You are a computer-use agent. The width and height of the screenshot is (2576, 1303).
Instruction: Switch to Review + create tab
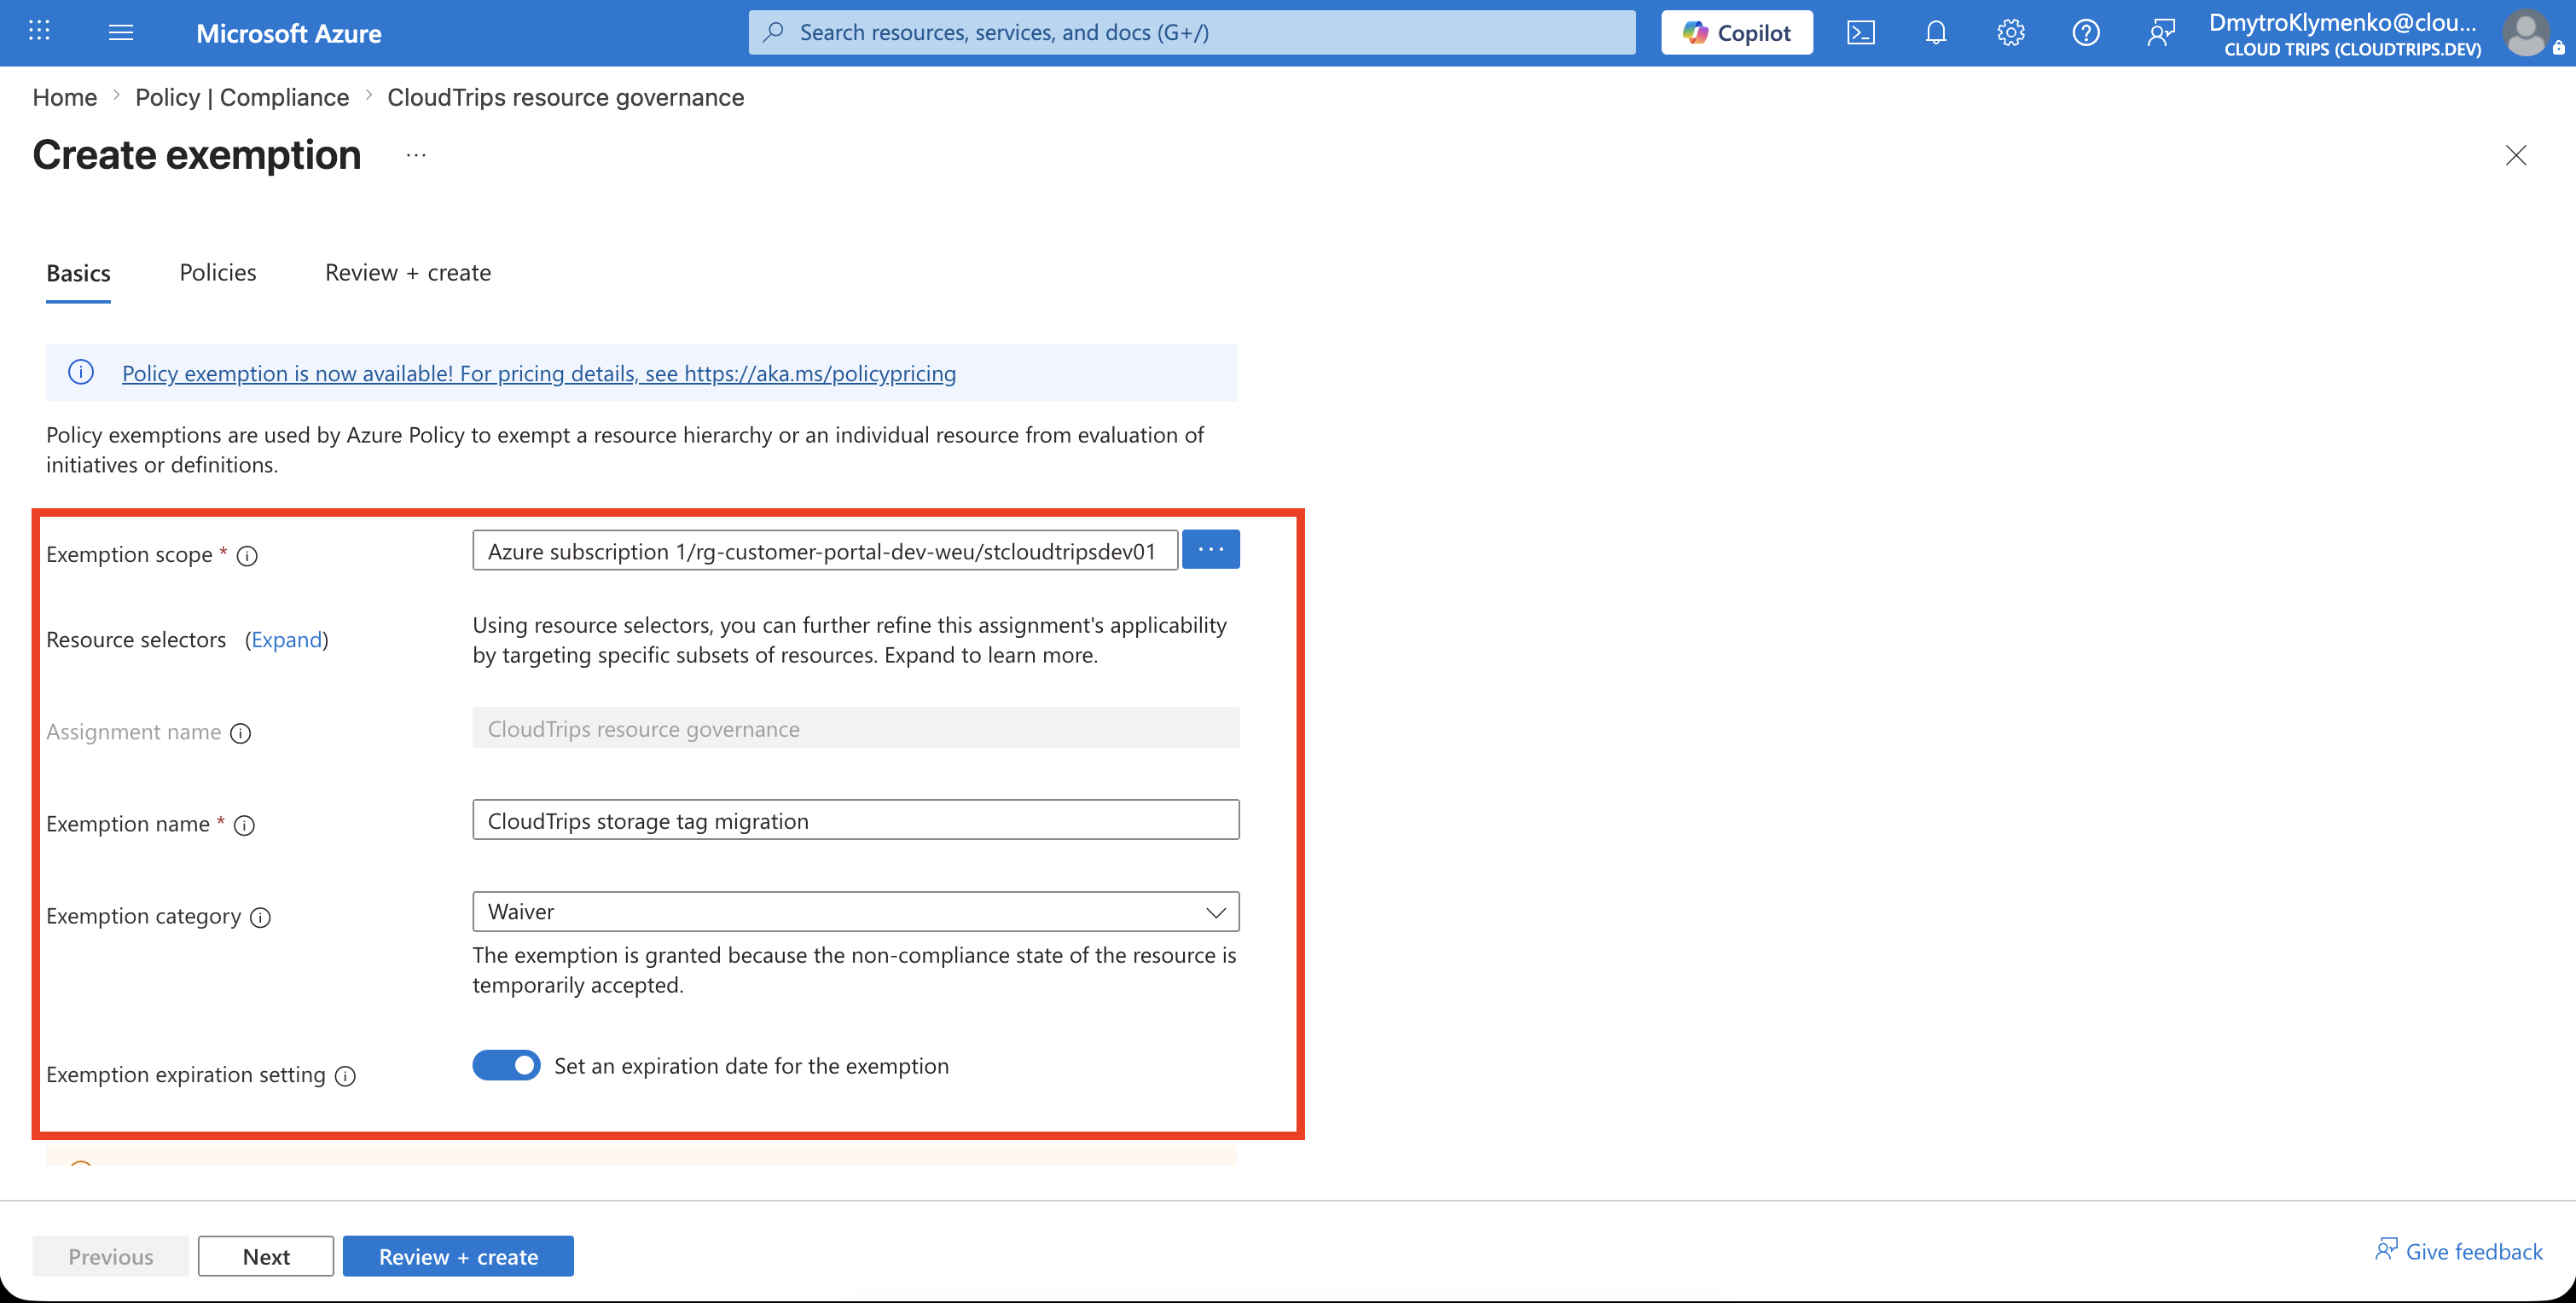tap(408, 273)
